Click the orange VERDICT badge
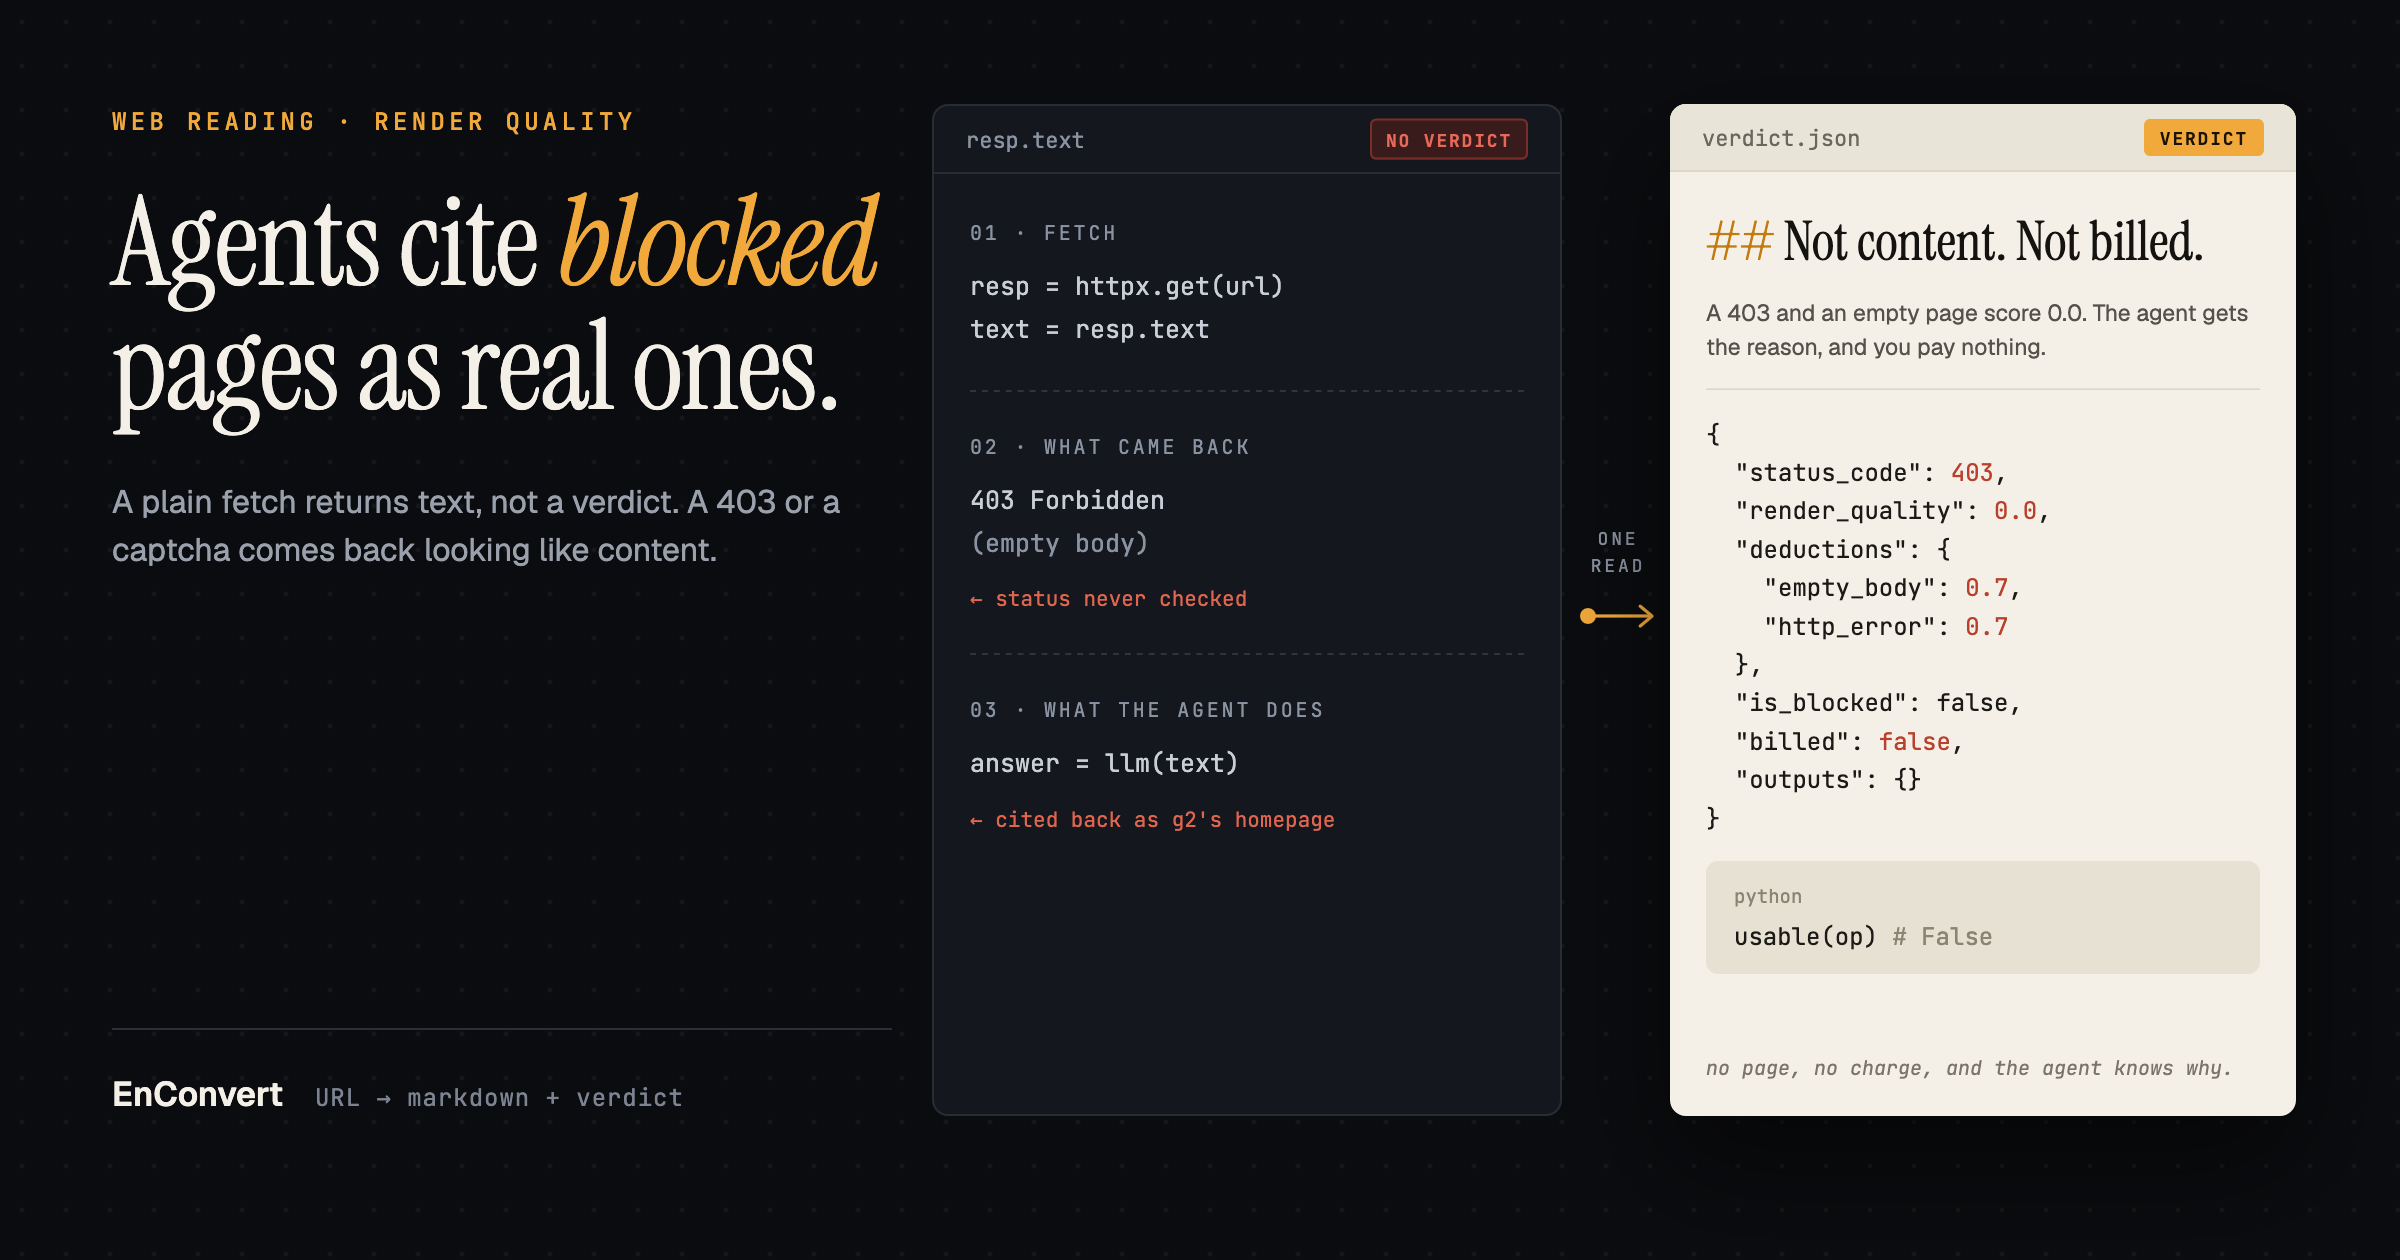The height and width of the screenshot is (1260, 2400). 2203,138
